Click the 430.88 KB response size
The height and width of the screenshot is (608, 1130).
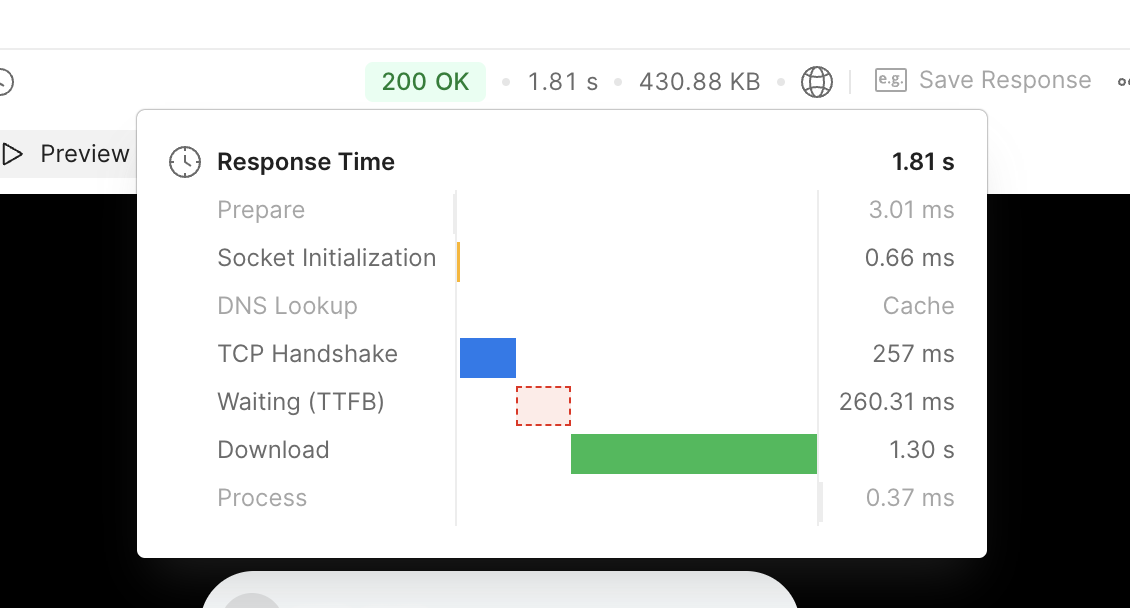(x=699, y=81)
